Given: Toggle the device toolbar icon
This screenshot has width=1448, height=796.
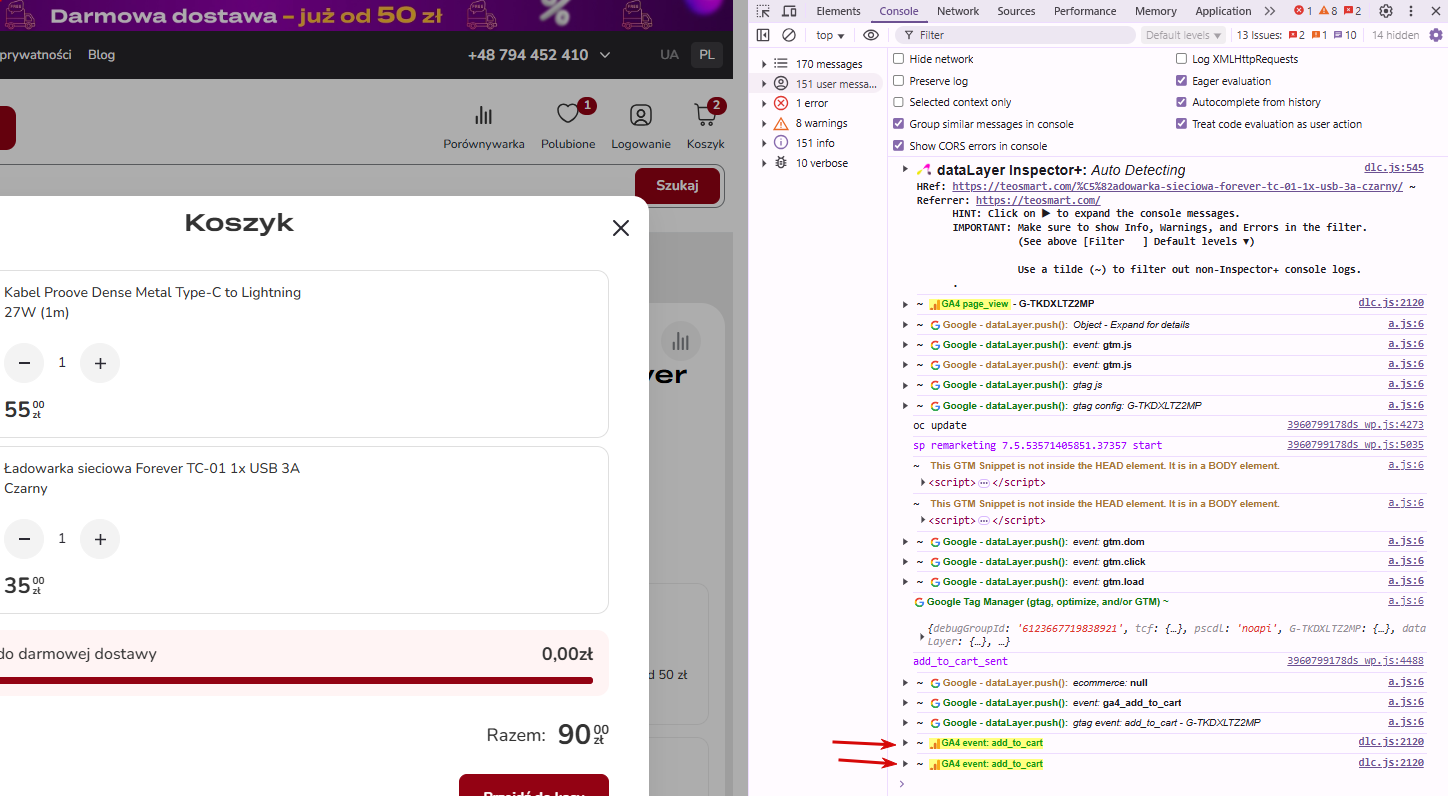Looking at the screenshot, I should (x=789, y=11).
